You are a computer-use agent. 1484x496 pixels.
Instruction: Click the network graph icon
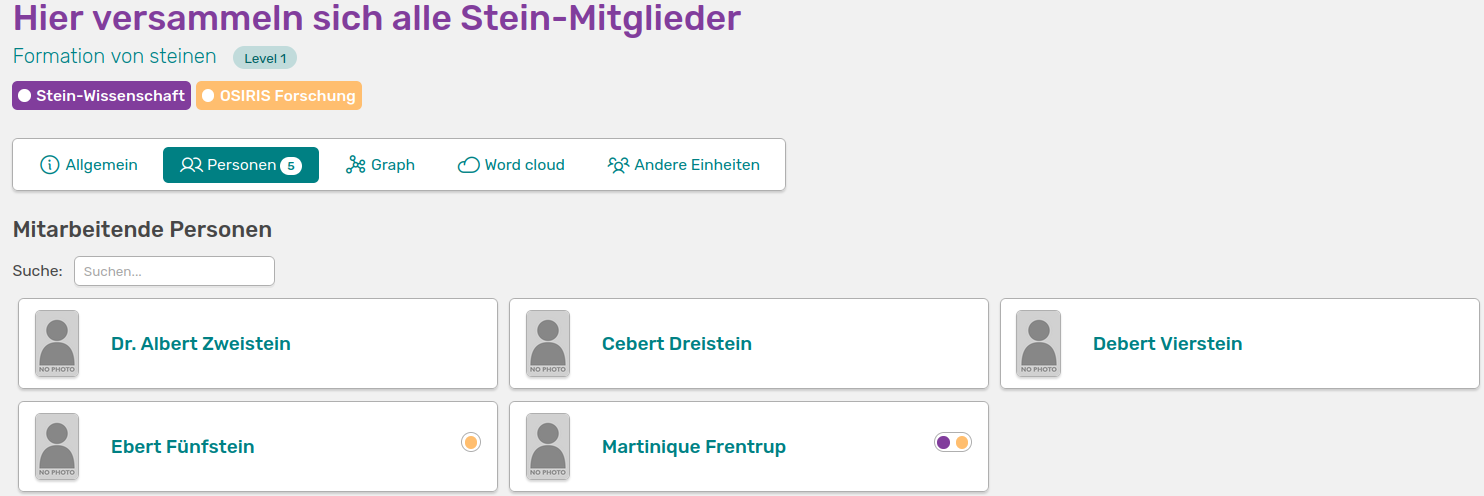pyautogui.click(x=356, y=165)
